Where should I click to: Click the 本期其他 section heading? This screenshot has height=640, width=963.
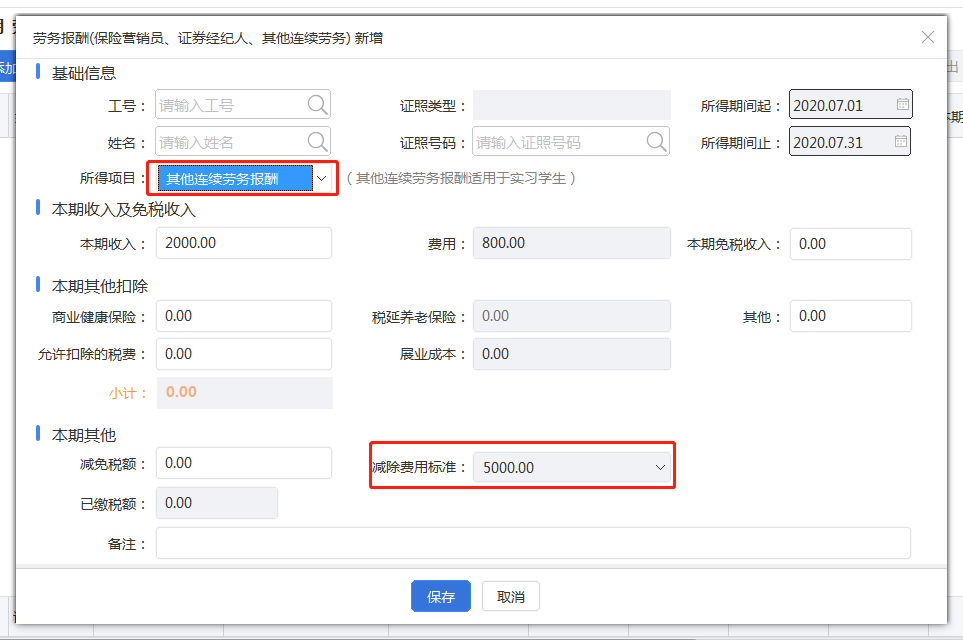click(84, 435)
